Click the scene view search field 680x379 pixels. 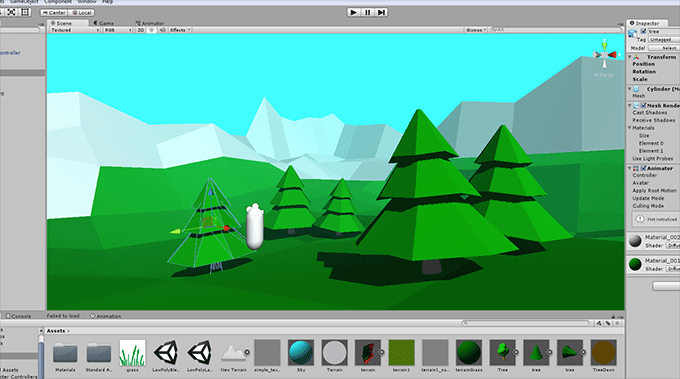pos(556,30)
